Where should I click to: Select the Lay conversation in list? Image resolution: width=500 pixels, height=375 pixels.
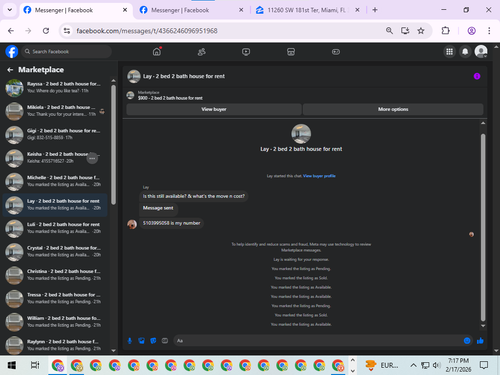pos(55,205)
